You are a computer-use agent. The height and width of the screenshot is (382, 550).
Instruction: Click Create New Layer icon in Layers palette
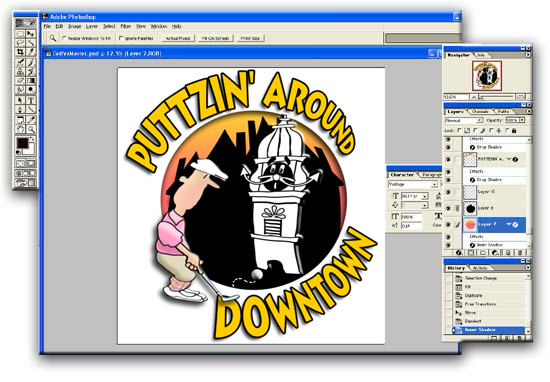coord(508,253)
